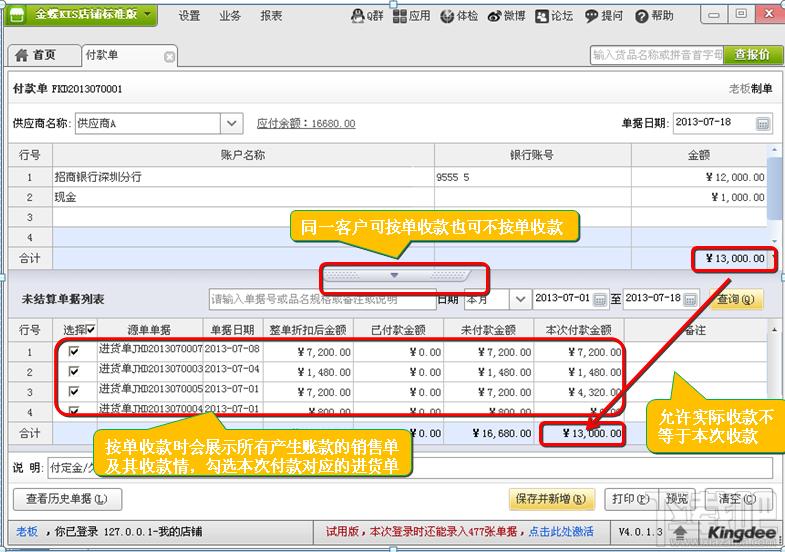Click the 账户名称 column header
Image resolution: width=785 pixels, height=552 pixels.
click(x=243, y=155)
